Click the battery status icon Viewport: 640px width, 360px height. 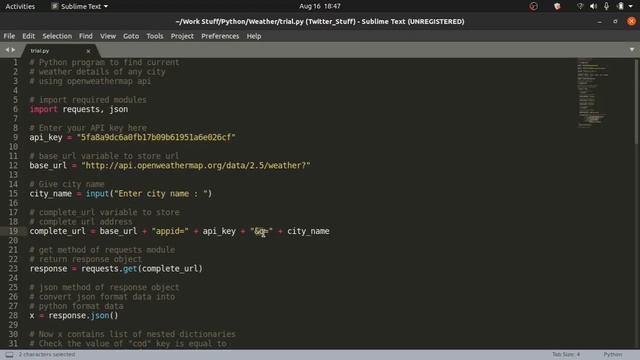pyautogui.click(x=620, y=6)
